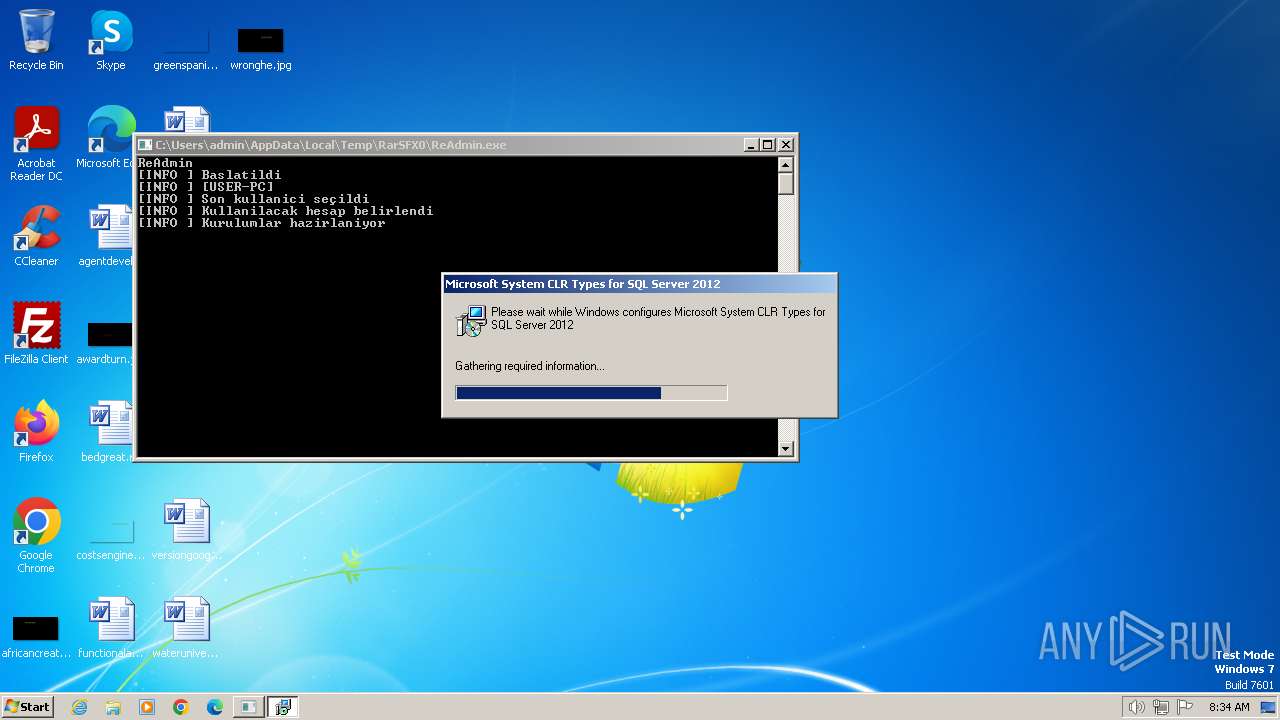Screen dimensions: 1280x720
Task: Click the console scrollbar down arrow
Action: tap(786, 449)
